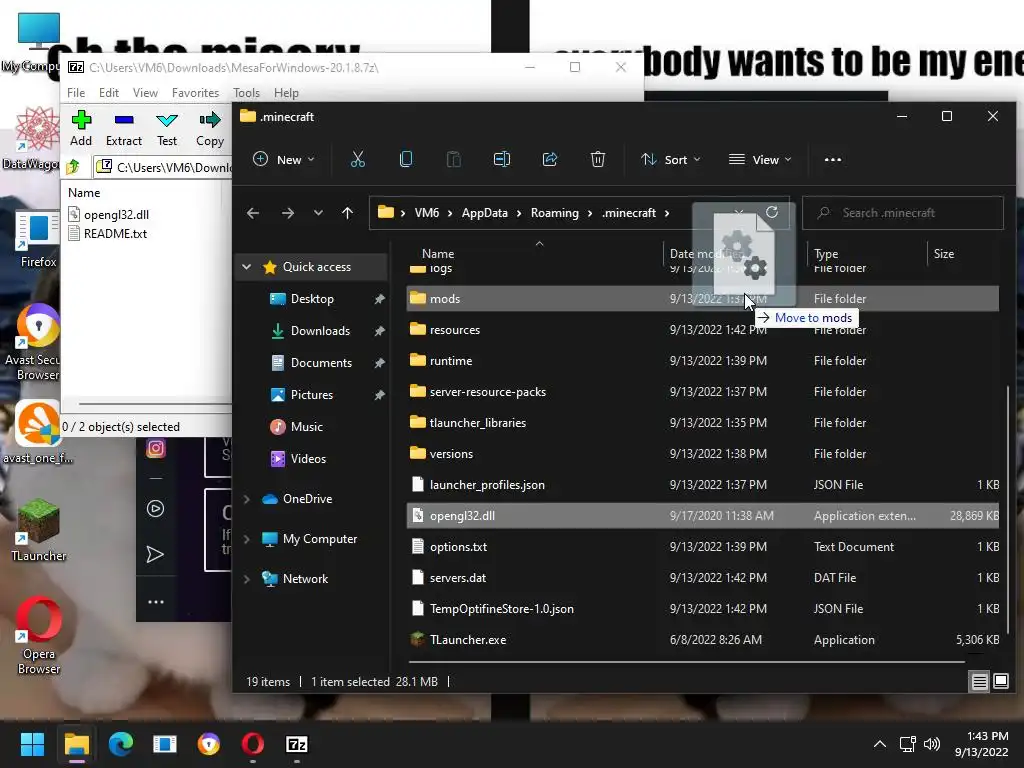1024x768 pixels.
Task: Expand the My Computer tree node
Action: (246, 539)
